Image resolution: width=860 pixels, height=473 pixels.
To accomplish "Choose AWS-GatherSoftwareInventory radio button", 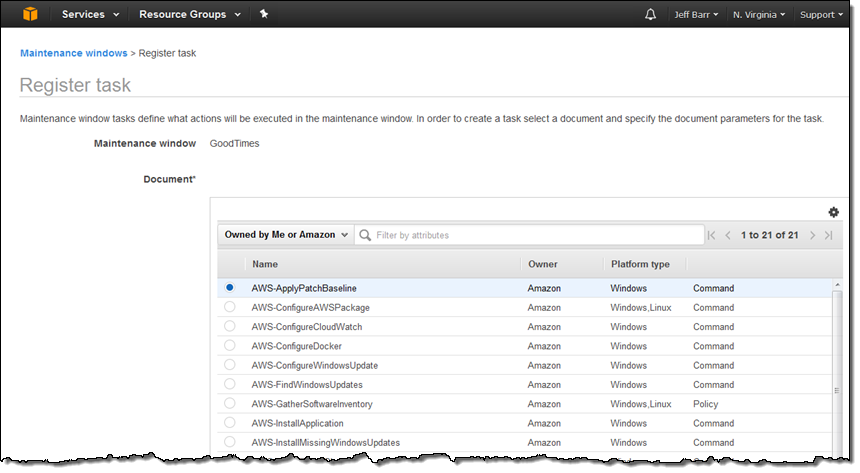I will pos(230,404).
